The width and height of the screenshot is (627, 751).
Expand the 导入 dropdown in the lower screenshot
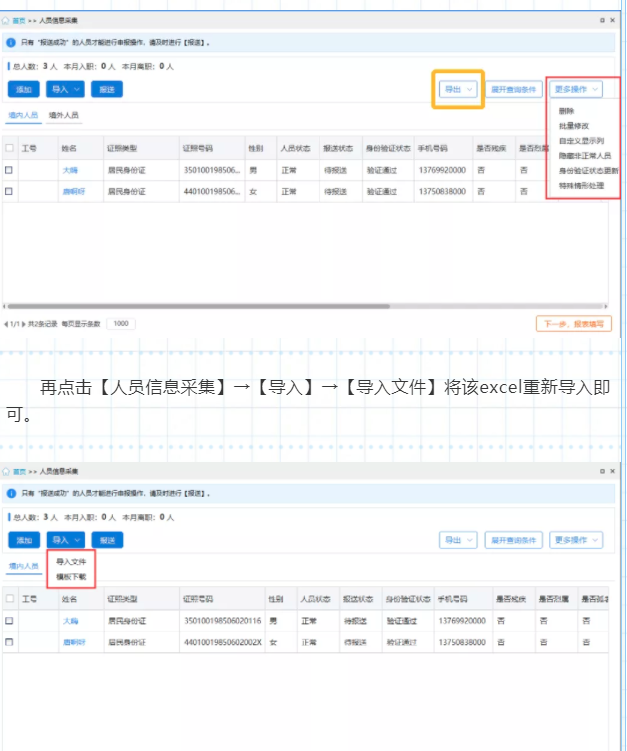(67, 540)
